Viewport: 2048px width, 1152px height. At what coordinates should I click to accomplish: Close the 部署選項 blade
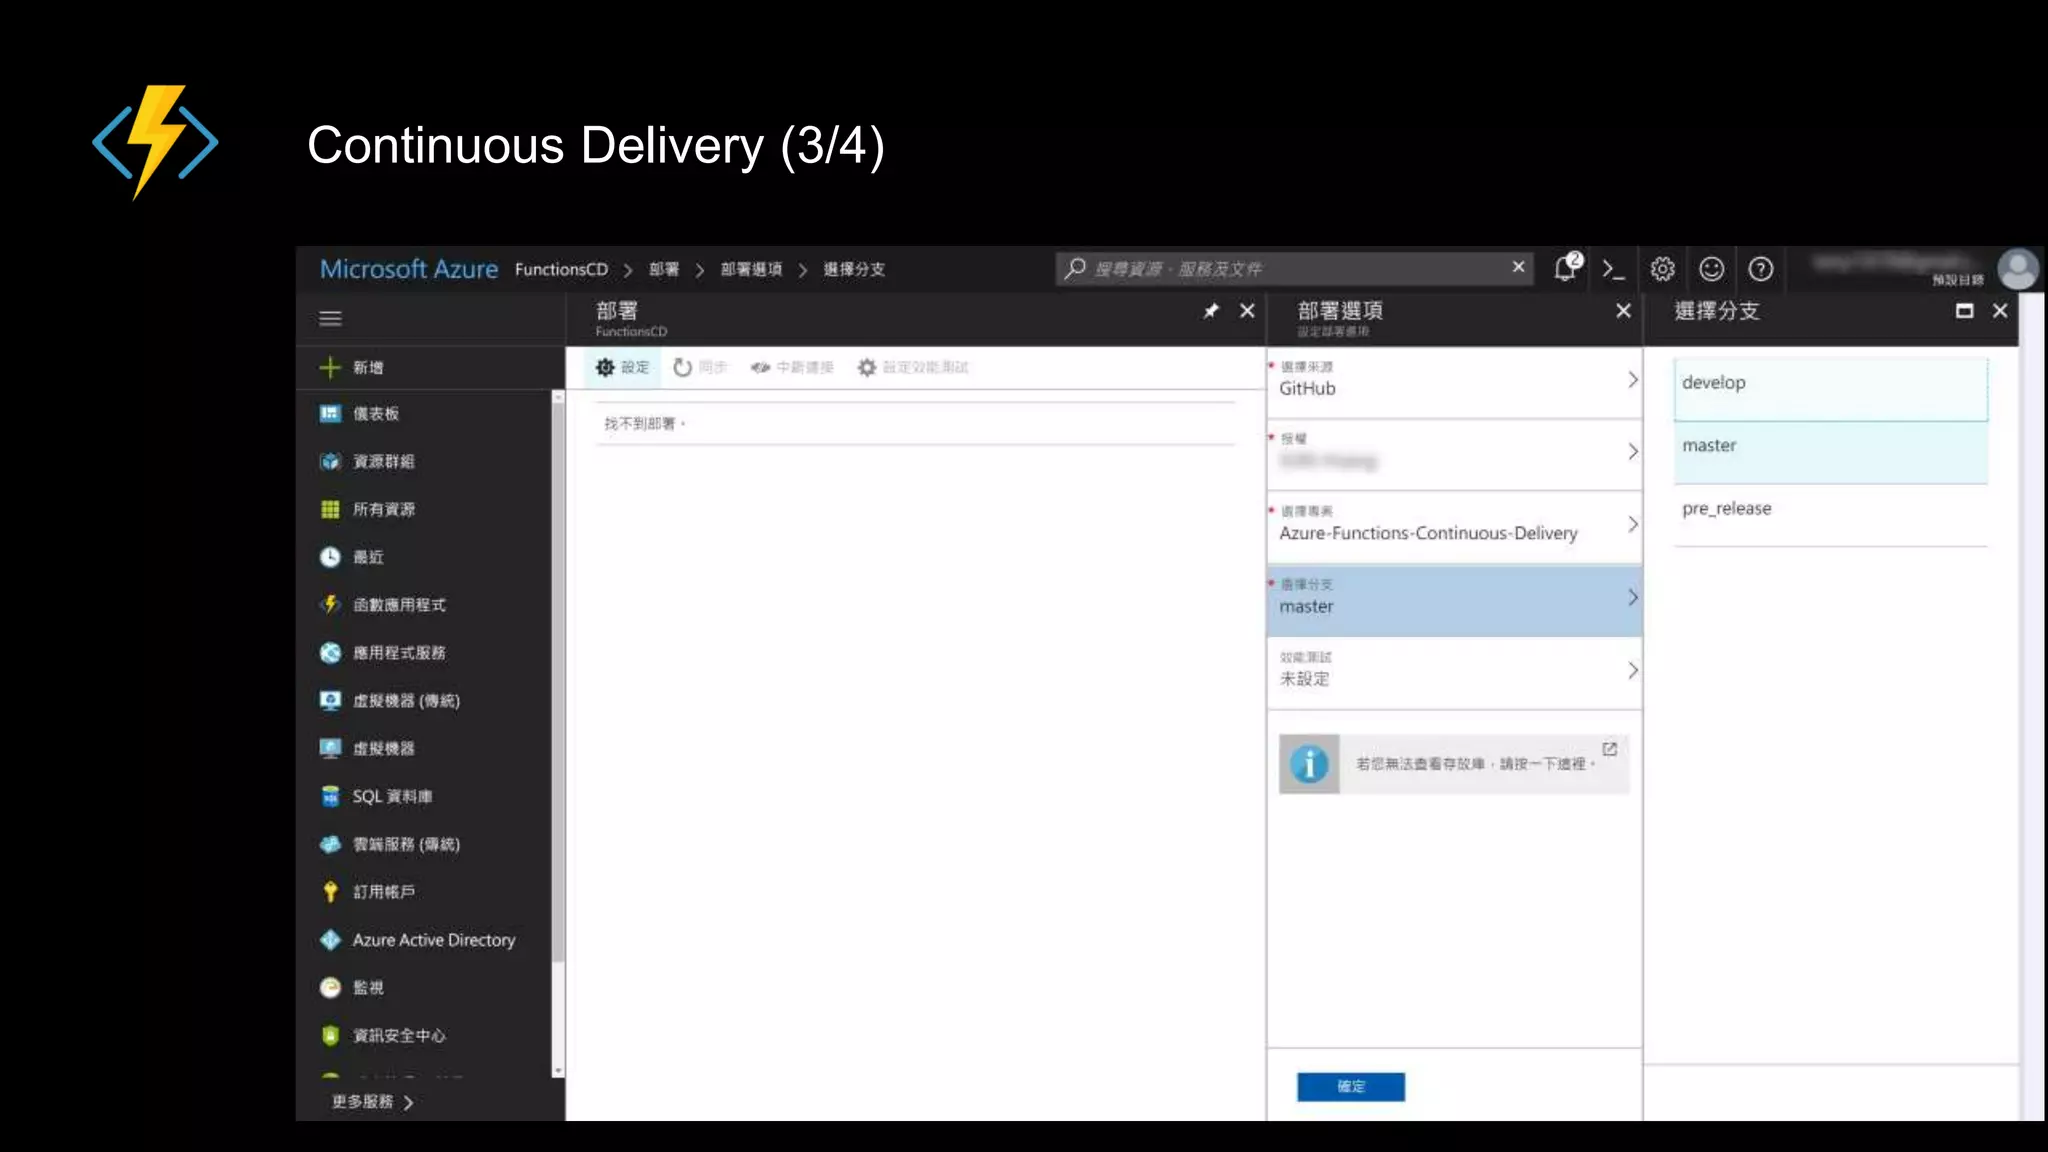[1623, 311]
